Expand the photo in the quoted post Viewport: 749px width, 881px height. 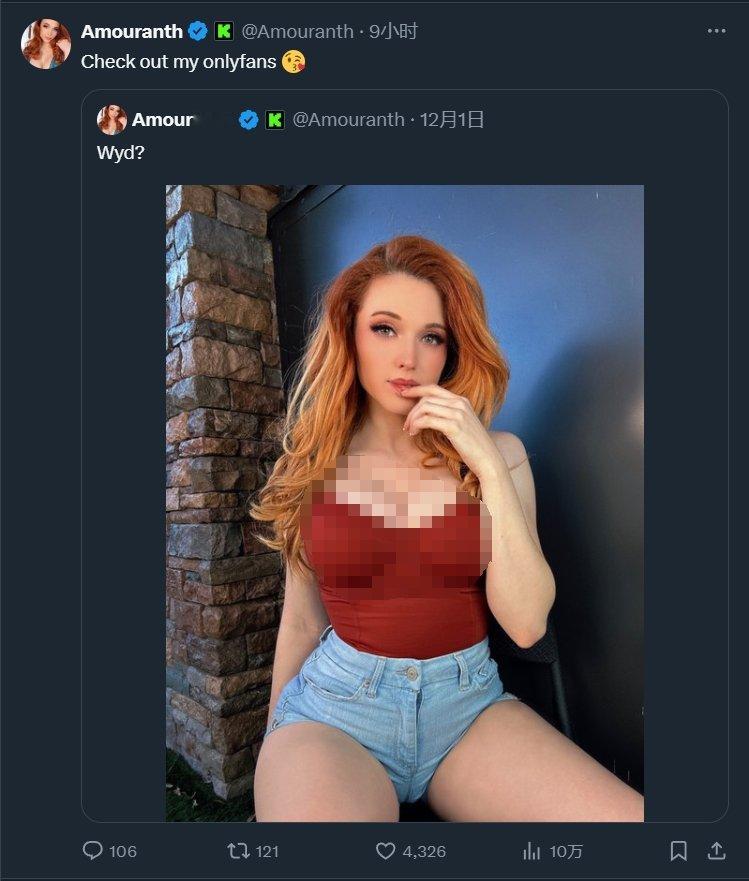[x=405, y=503]
